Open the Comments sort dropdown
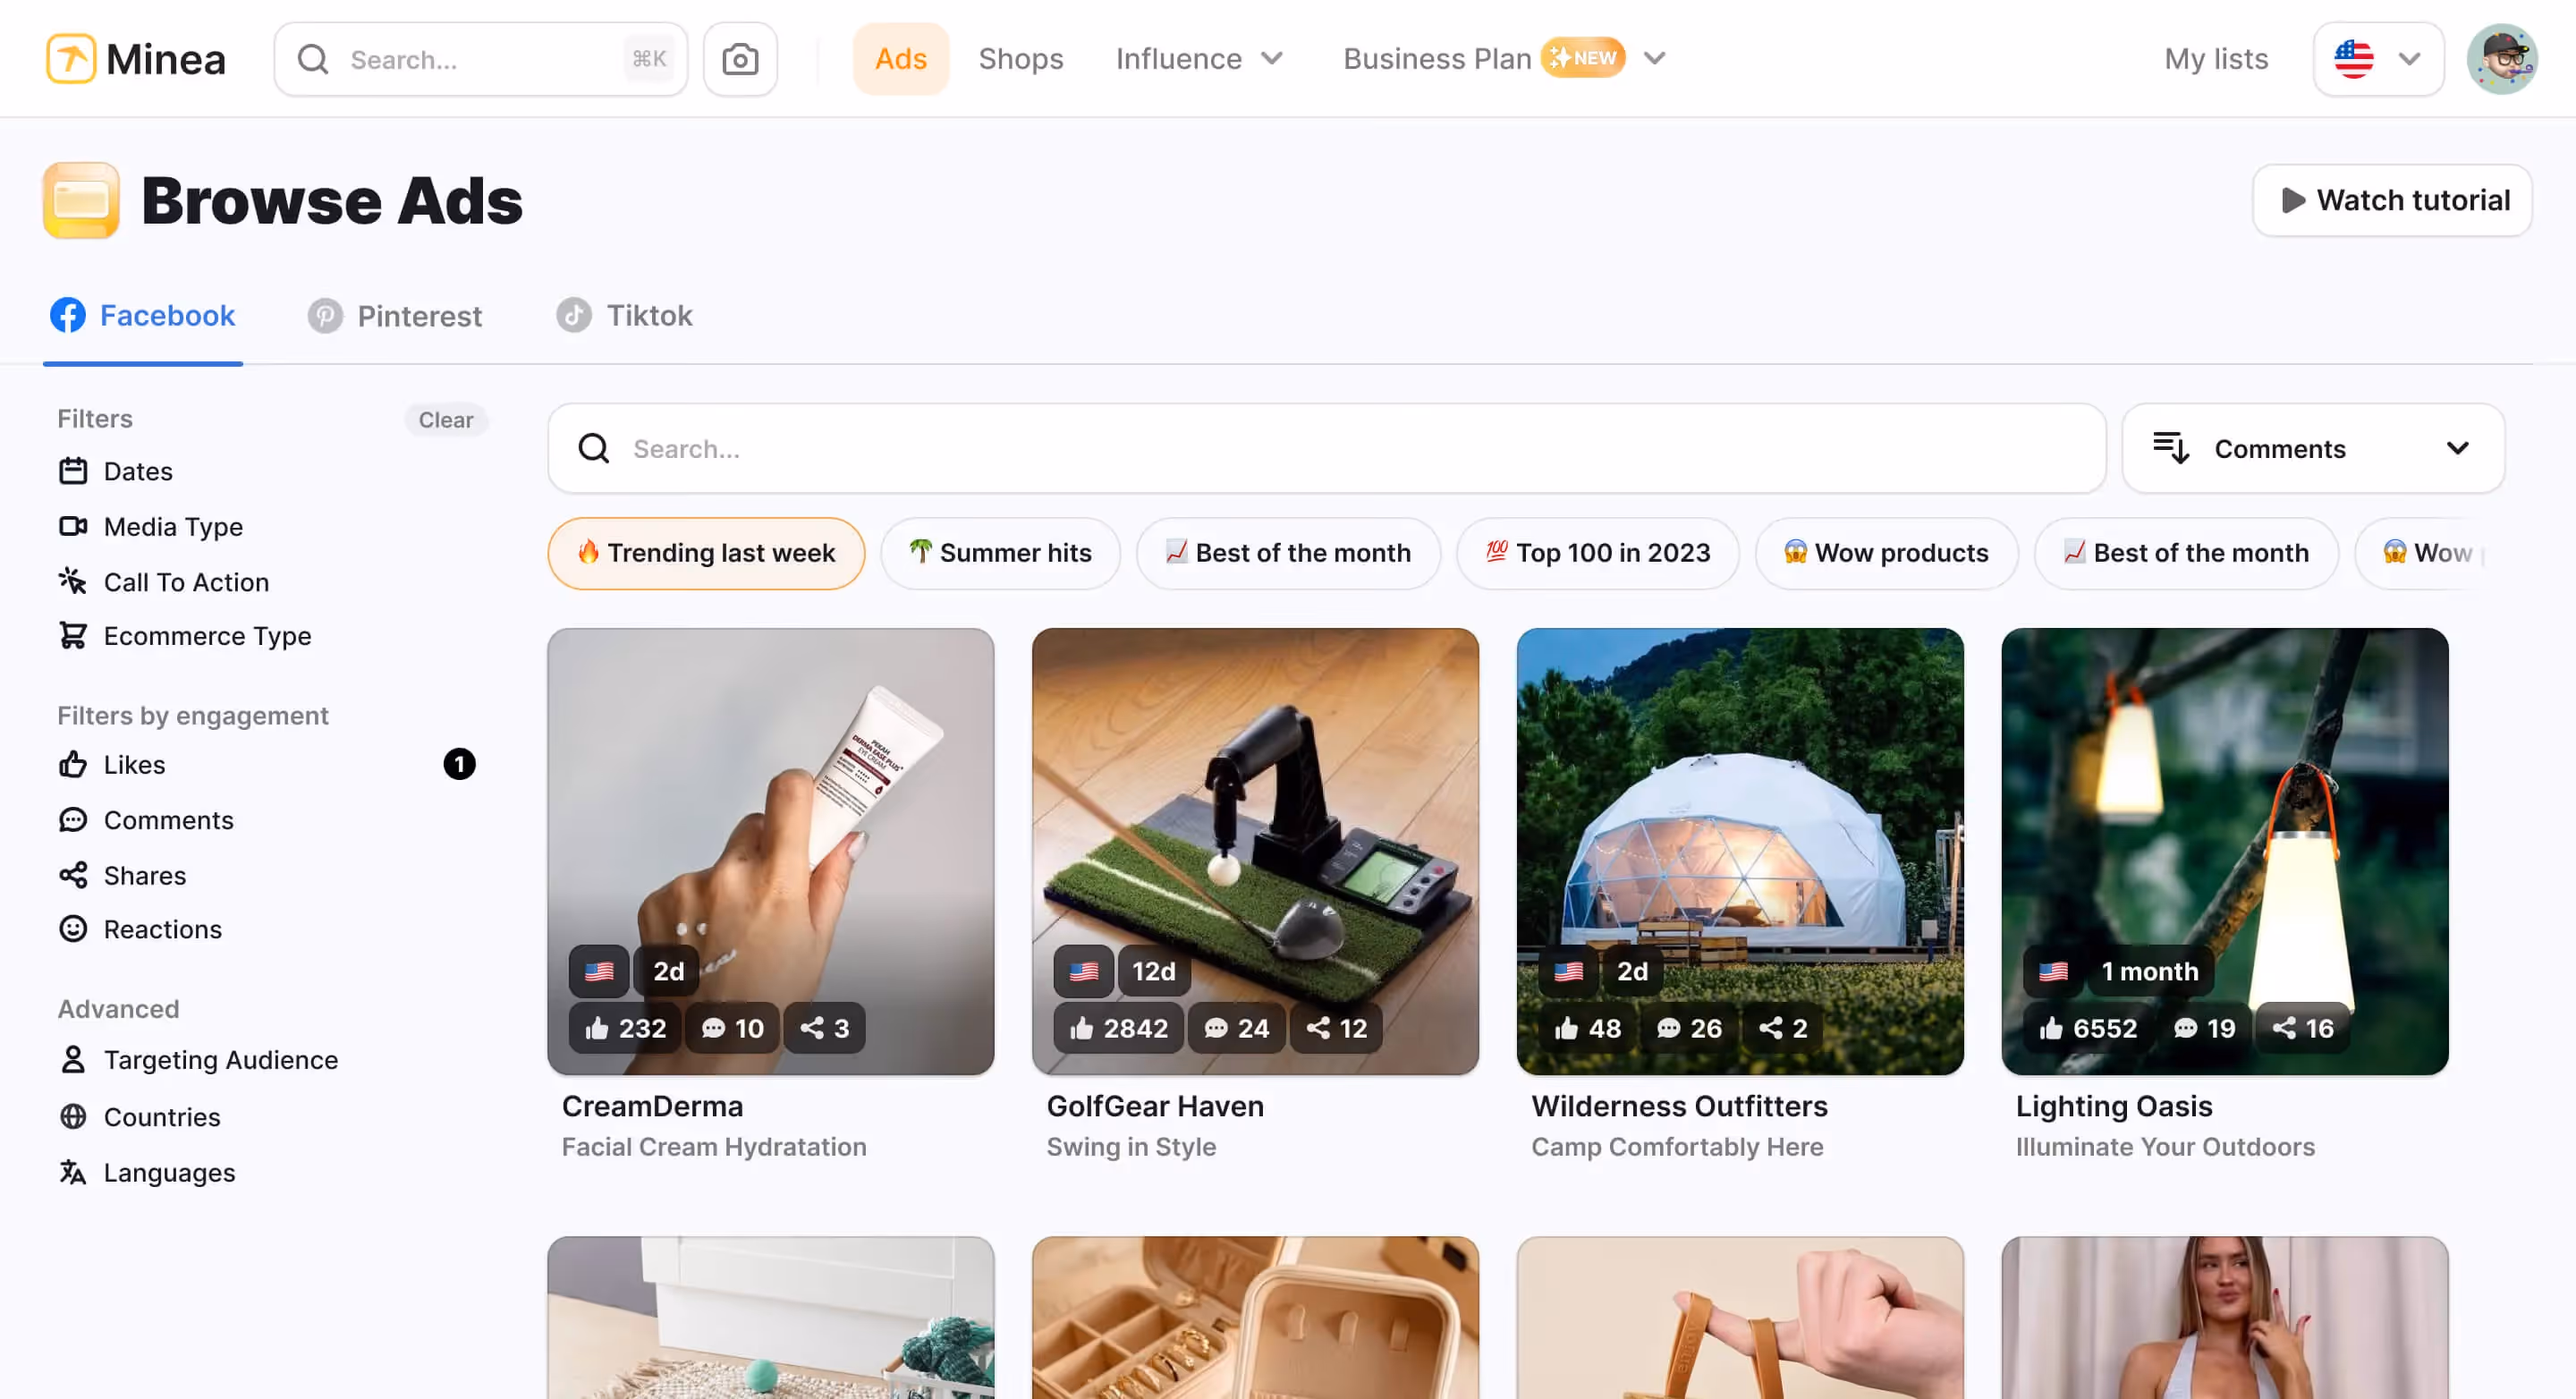The image size is (2576, 1399). tap(2312, 449)
